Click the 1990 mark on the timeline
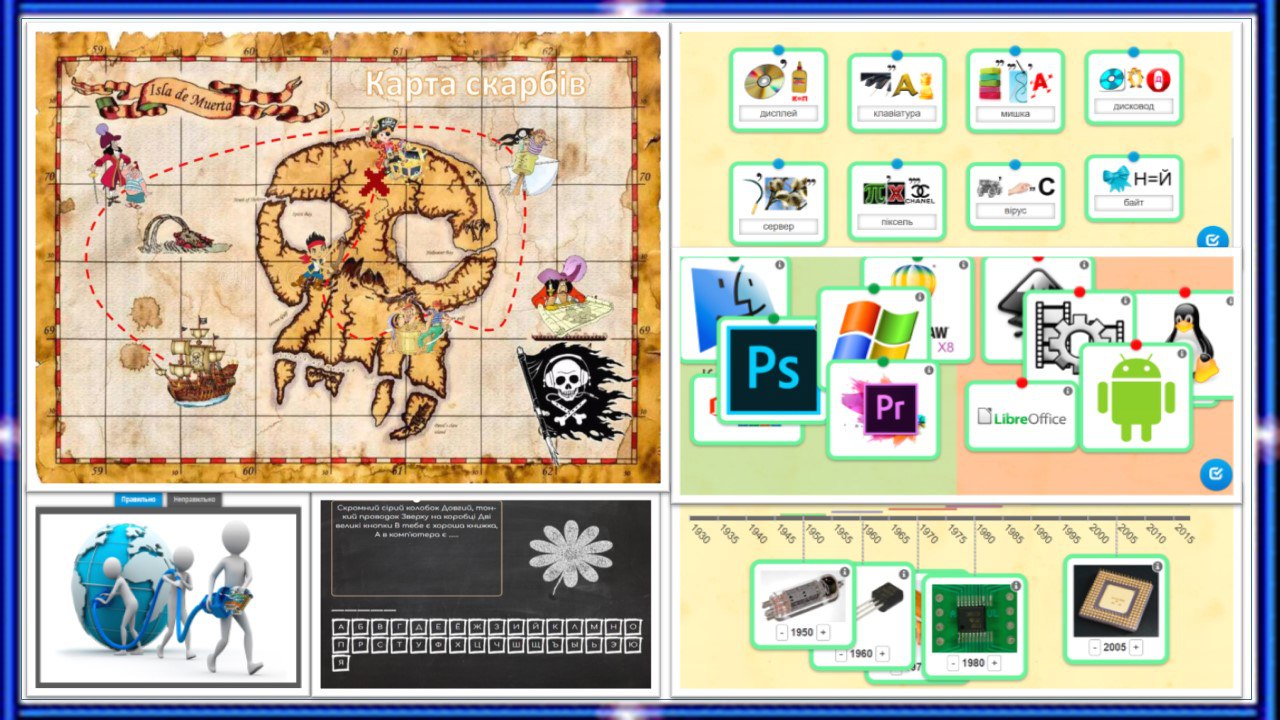This screenshot has width=1280, height=720. pos(1042,535)
